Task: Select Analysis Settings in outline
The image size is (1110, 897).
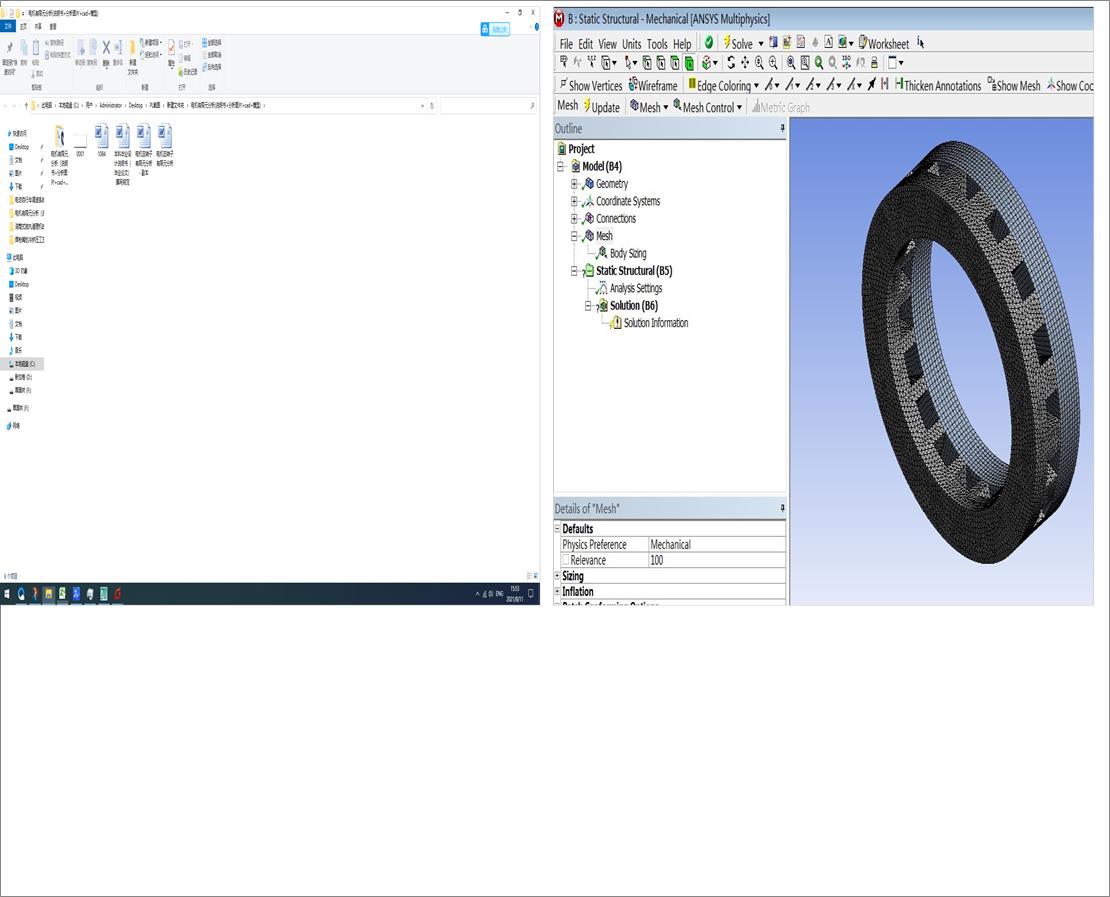Action: [636, 288]
